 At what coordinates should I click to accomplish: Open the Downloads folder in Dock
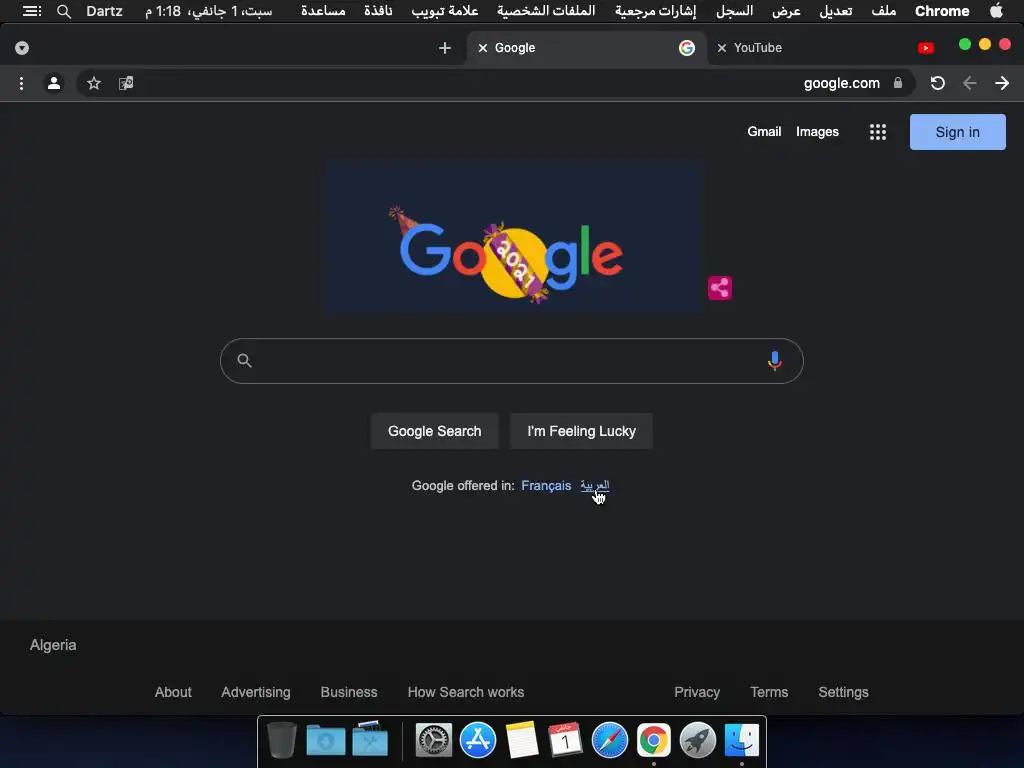tap(326, 741)
